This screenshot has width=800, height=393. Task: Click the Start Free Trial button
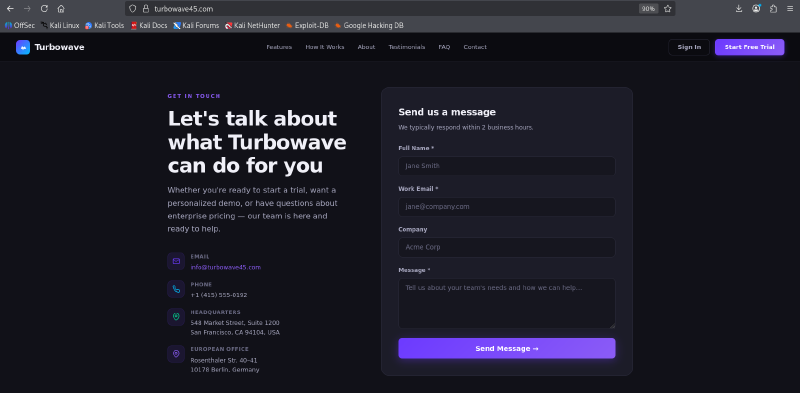749,47
